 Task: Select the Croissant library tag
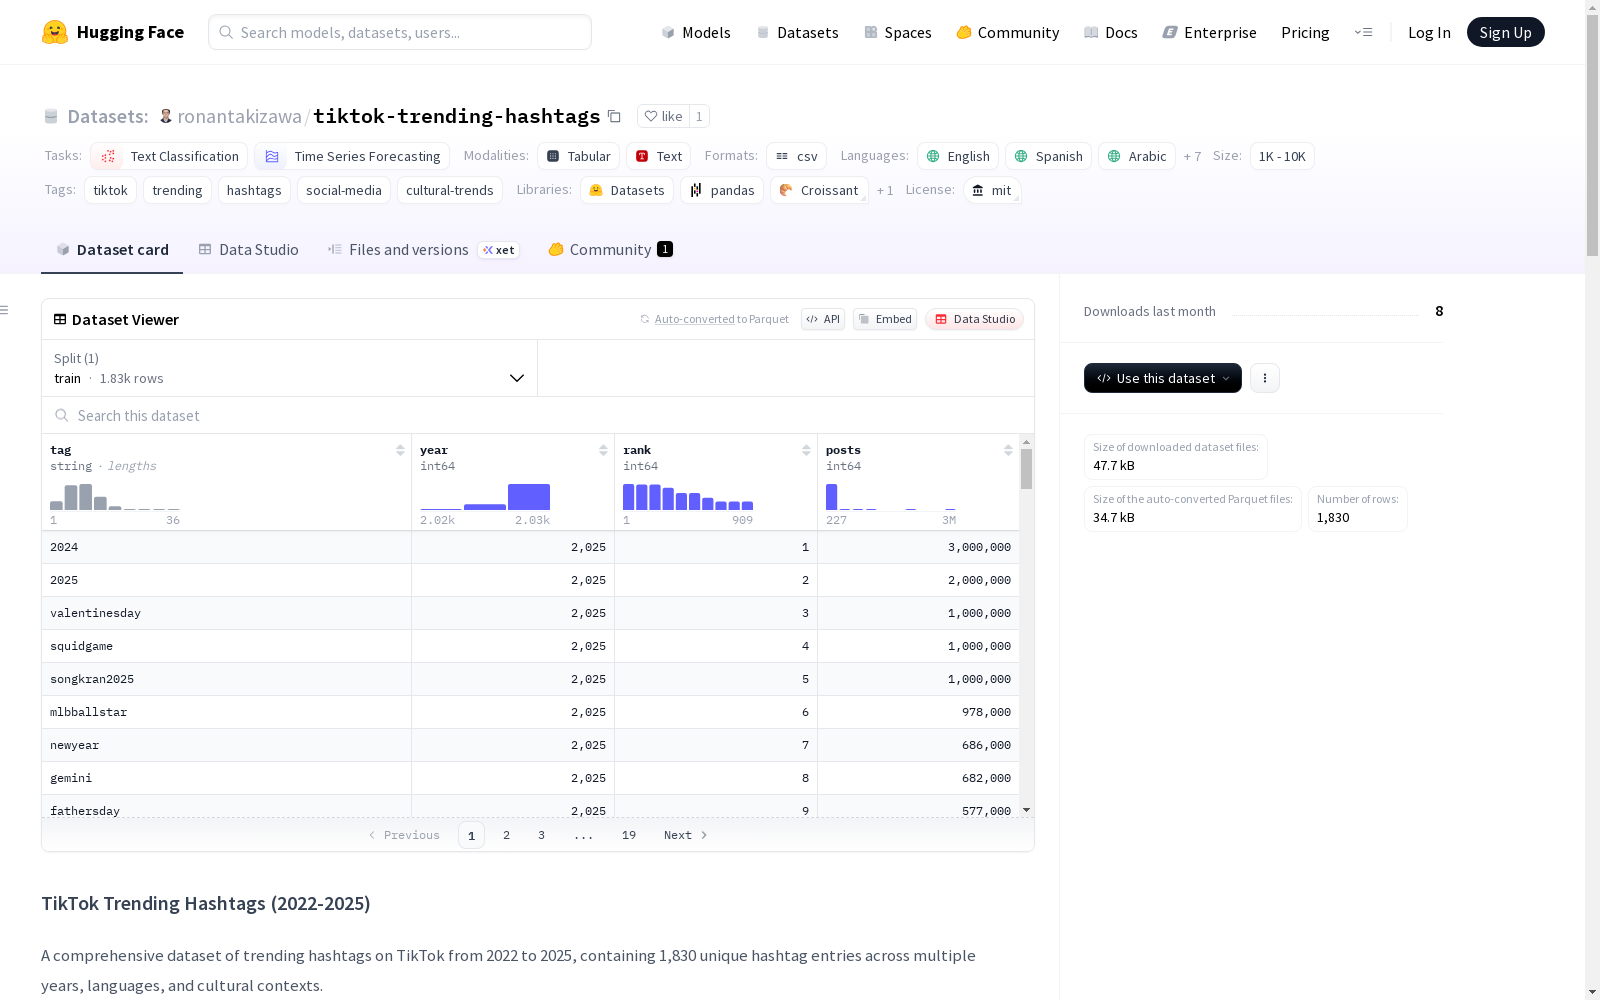(819, 190)
